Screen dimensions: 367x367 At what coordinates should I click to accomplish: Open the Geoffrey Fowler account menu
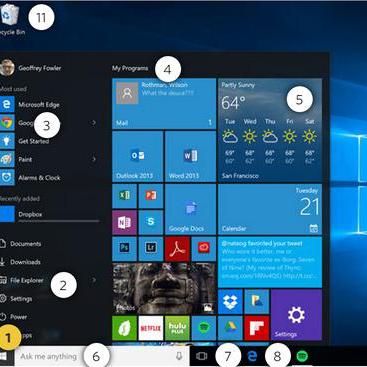point(31,68)
